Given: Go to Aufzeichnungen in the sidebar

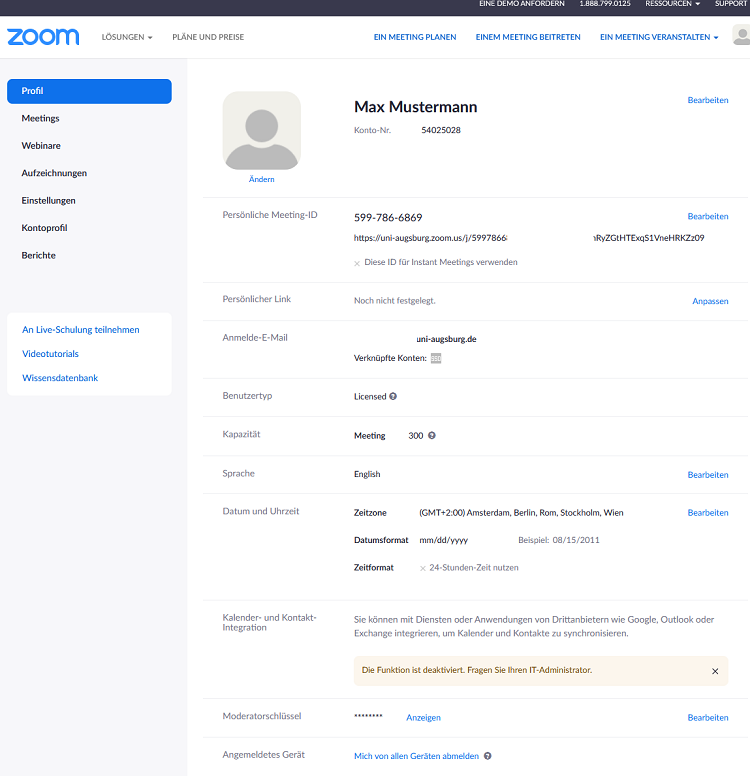Looking at the screenshot, I should (54, 173).
